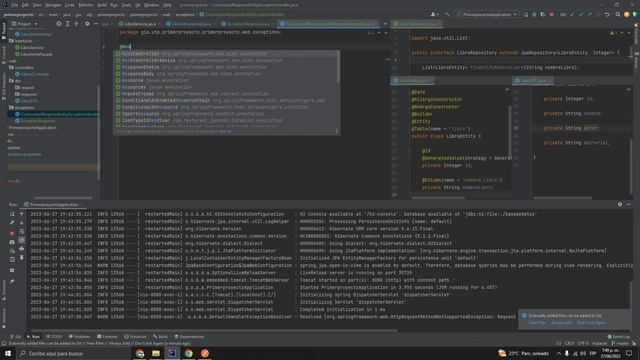Viewport: 640px width, 360px height.
Task: Toggle scroll to end in Run console
Action: [22, 240]
